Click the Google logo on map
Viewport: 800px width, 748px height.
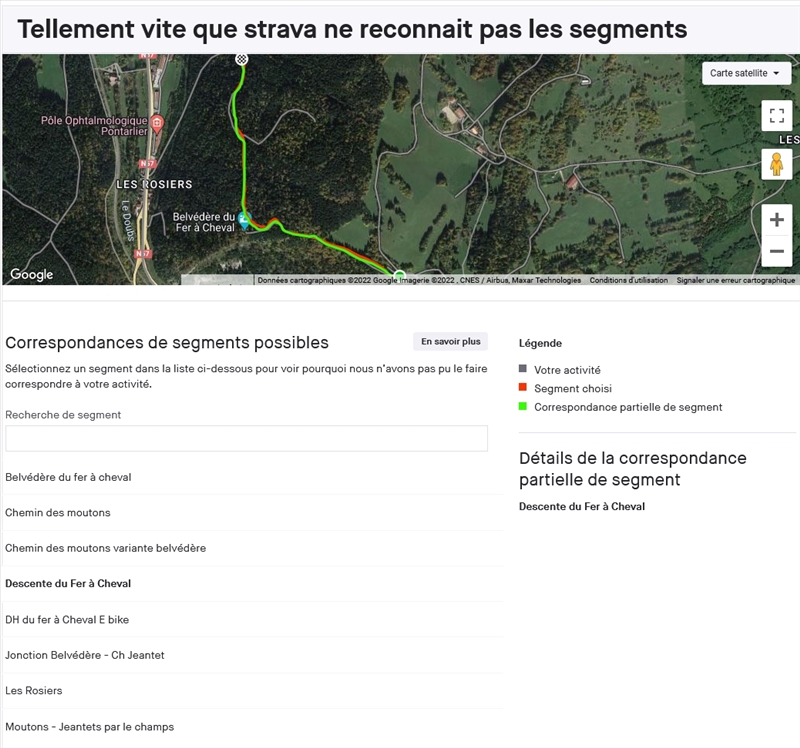click(x=32, y=274)
